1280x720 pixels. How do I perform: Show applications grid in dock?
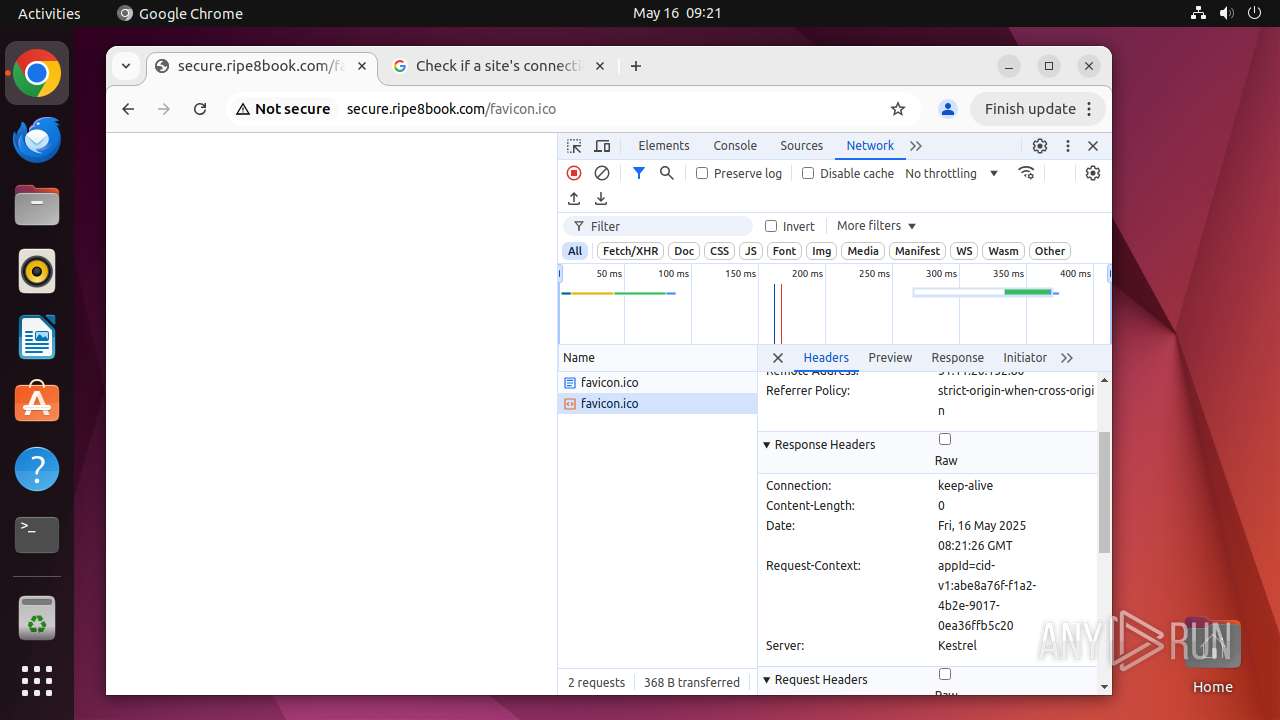tap(37, 681)
